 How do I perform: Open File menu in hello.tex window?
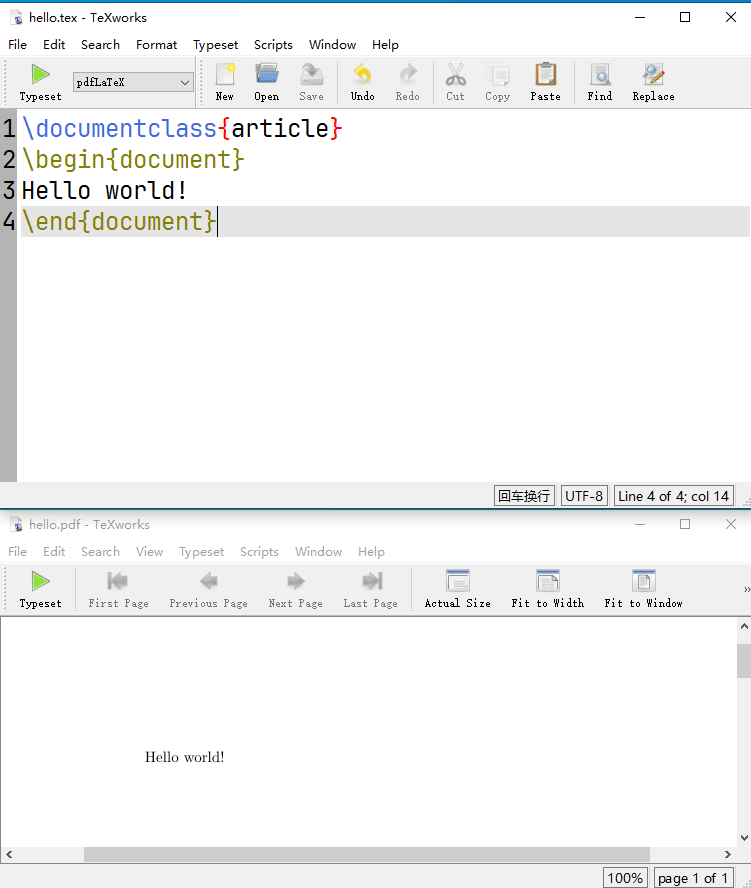click(x=18, y=45)
